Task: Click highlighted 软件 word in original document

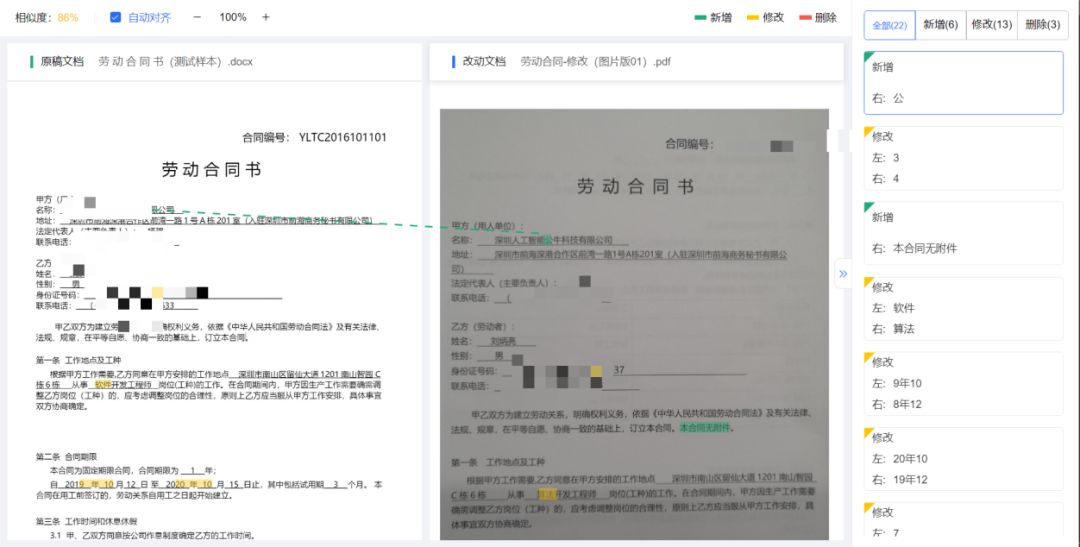Action: pyautogui.click(x=103, y=384)
